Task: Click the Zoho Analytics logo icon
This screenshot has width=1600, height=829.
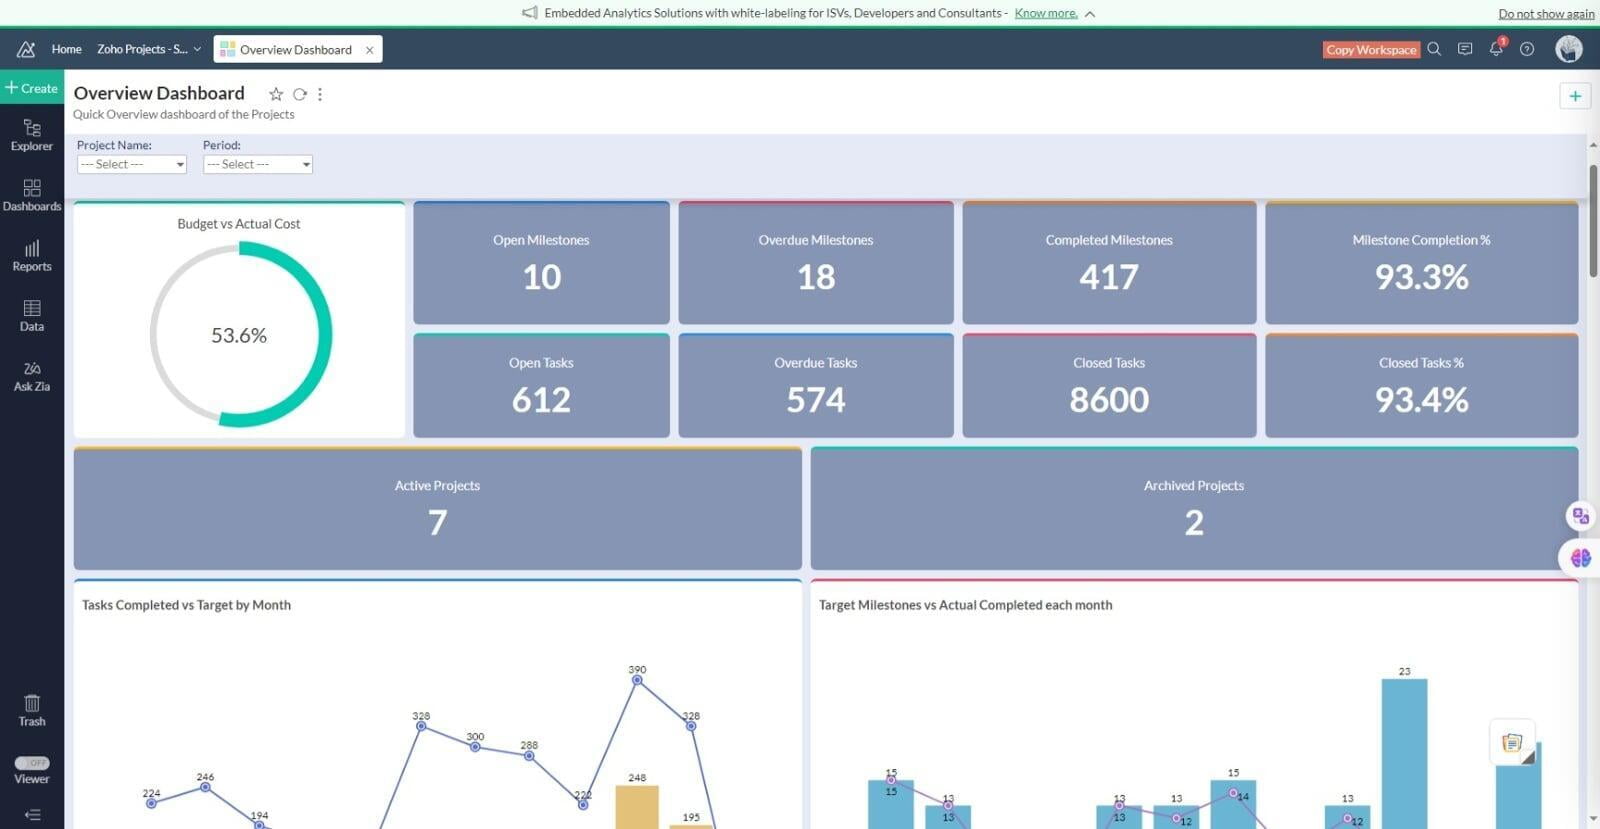Action: tap(26, 49)
